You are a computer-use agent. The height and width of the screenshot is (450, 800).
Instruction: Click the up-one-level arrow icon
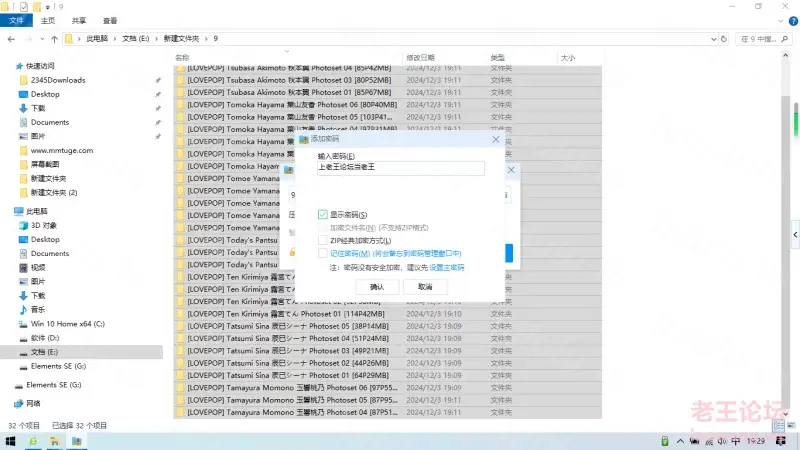pos(54,39)
